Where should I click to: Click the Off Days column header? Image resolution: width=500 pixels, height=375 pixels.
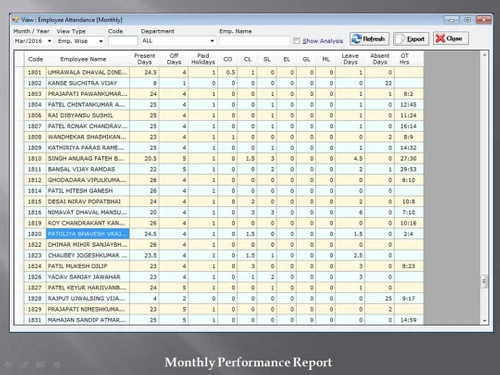[174, 59]
